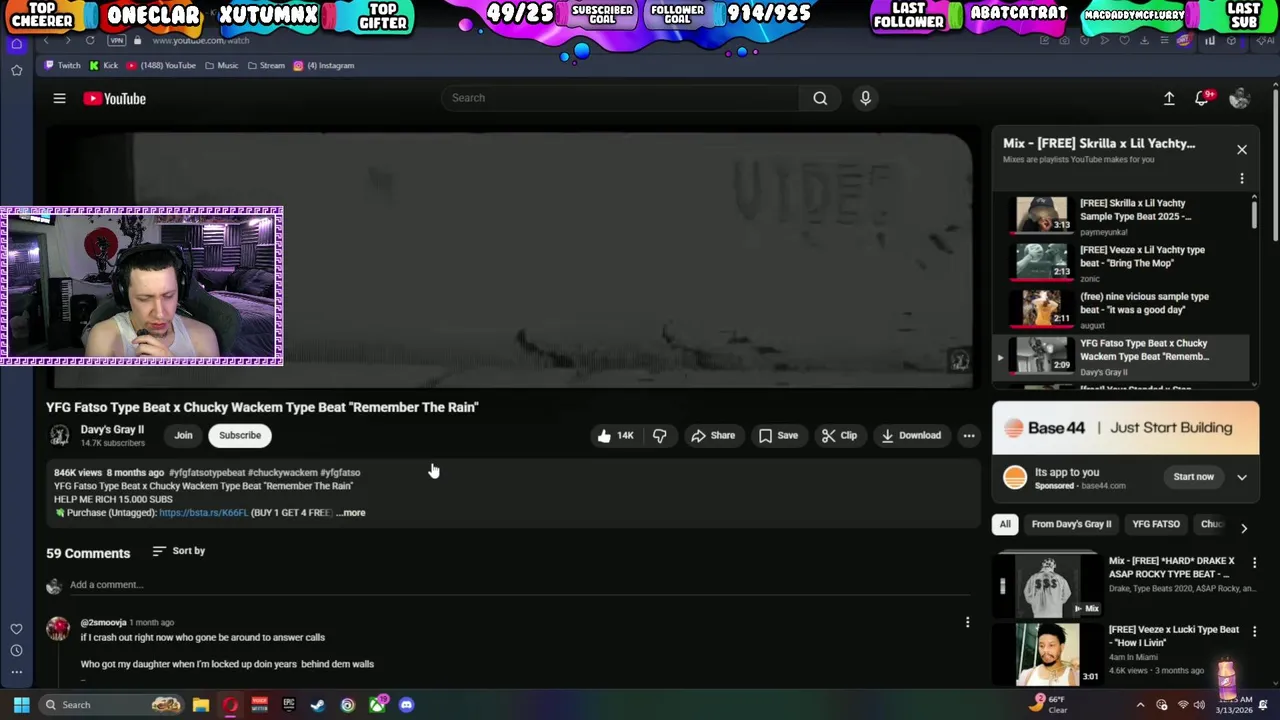Open options for @2smoovja's comment
The width and height of the screenshot is (1280, 720).
click(x=967, y=623)
